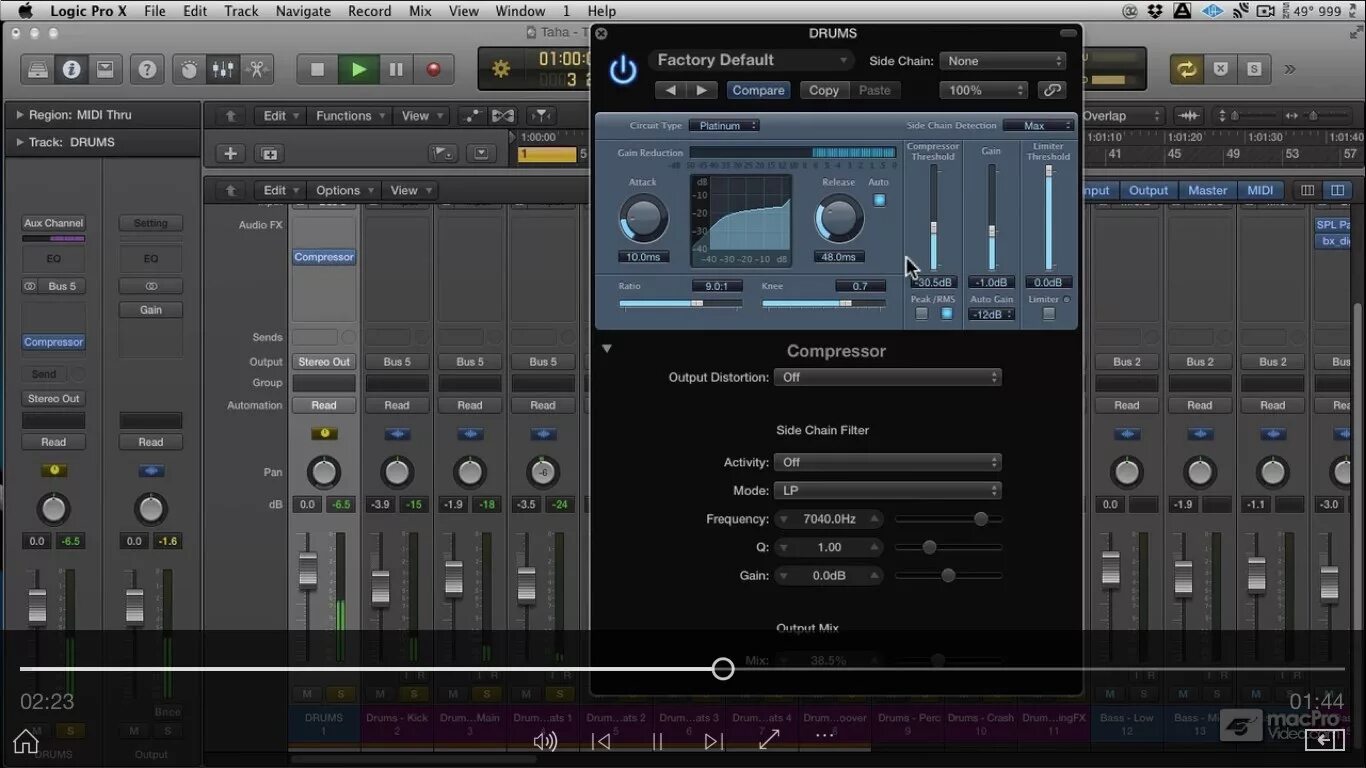The width and height of the screenshot is (1366, 768).
Task: Switch mixer to the Master tab
Action: [x=1207, y=190]
